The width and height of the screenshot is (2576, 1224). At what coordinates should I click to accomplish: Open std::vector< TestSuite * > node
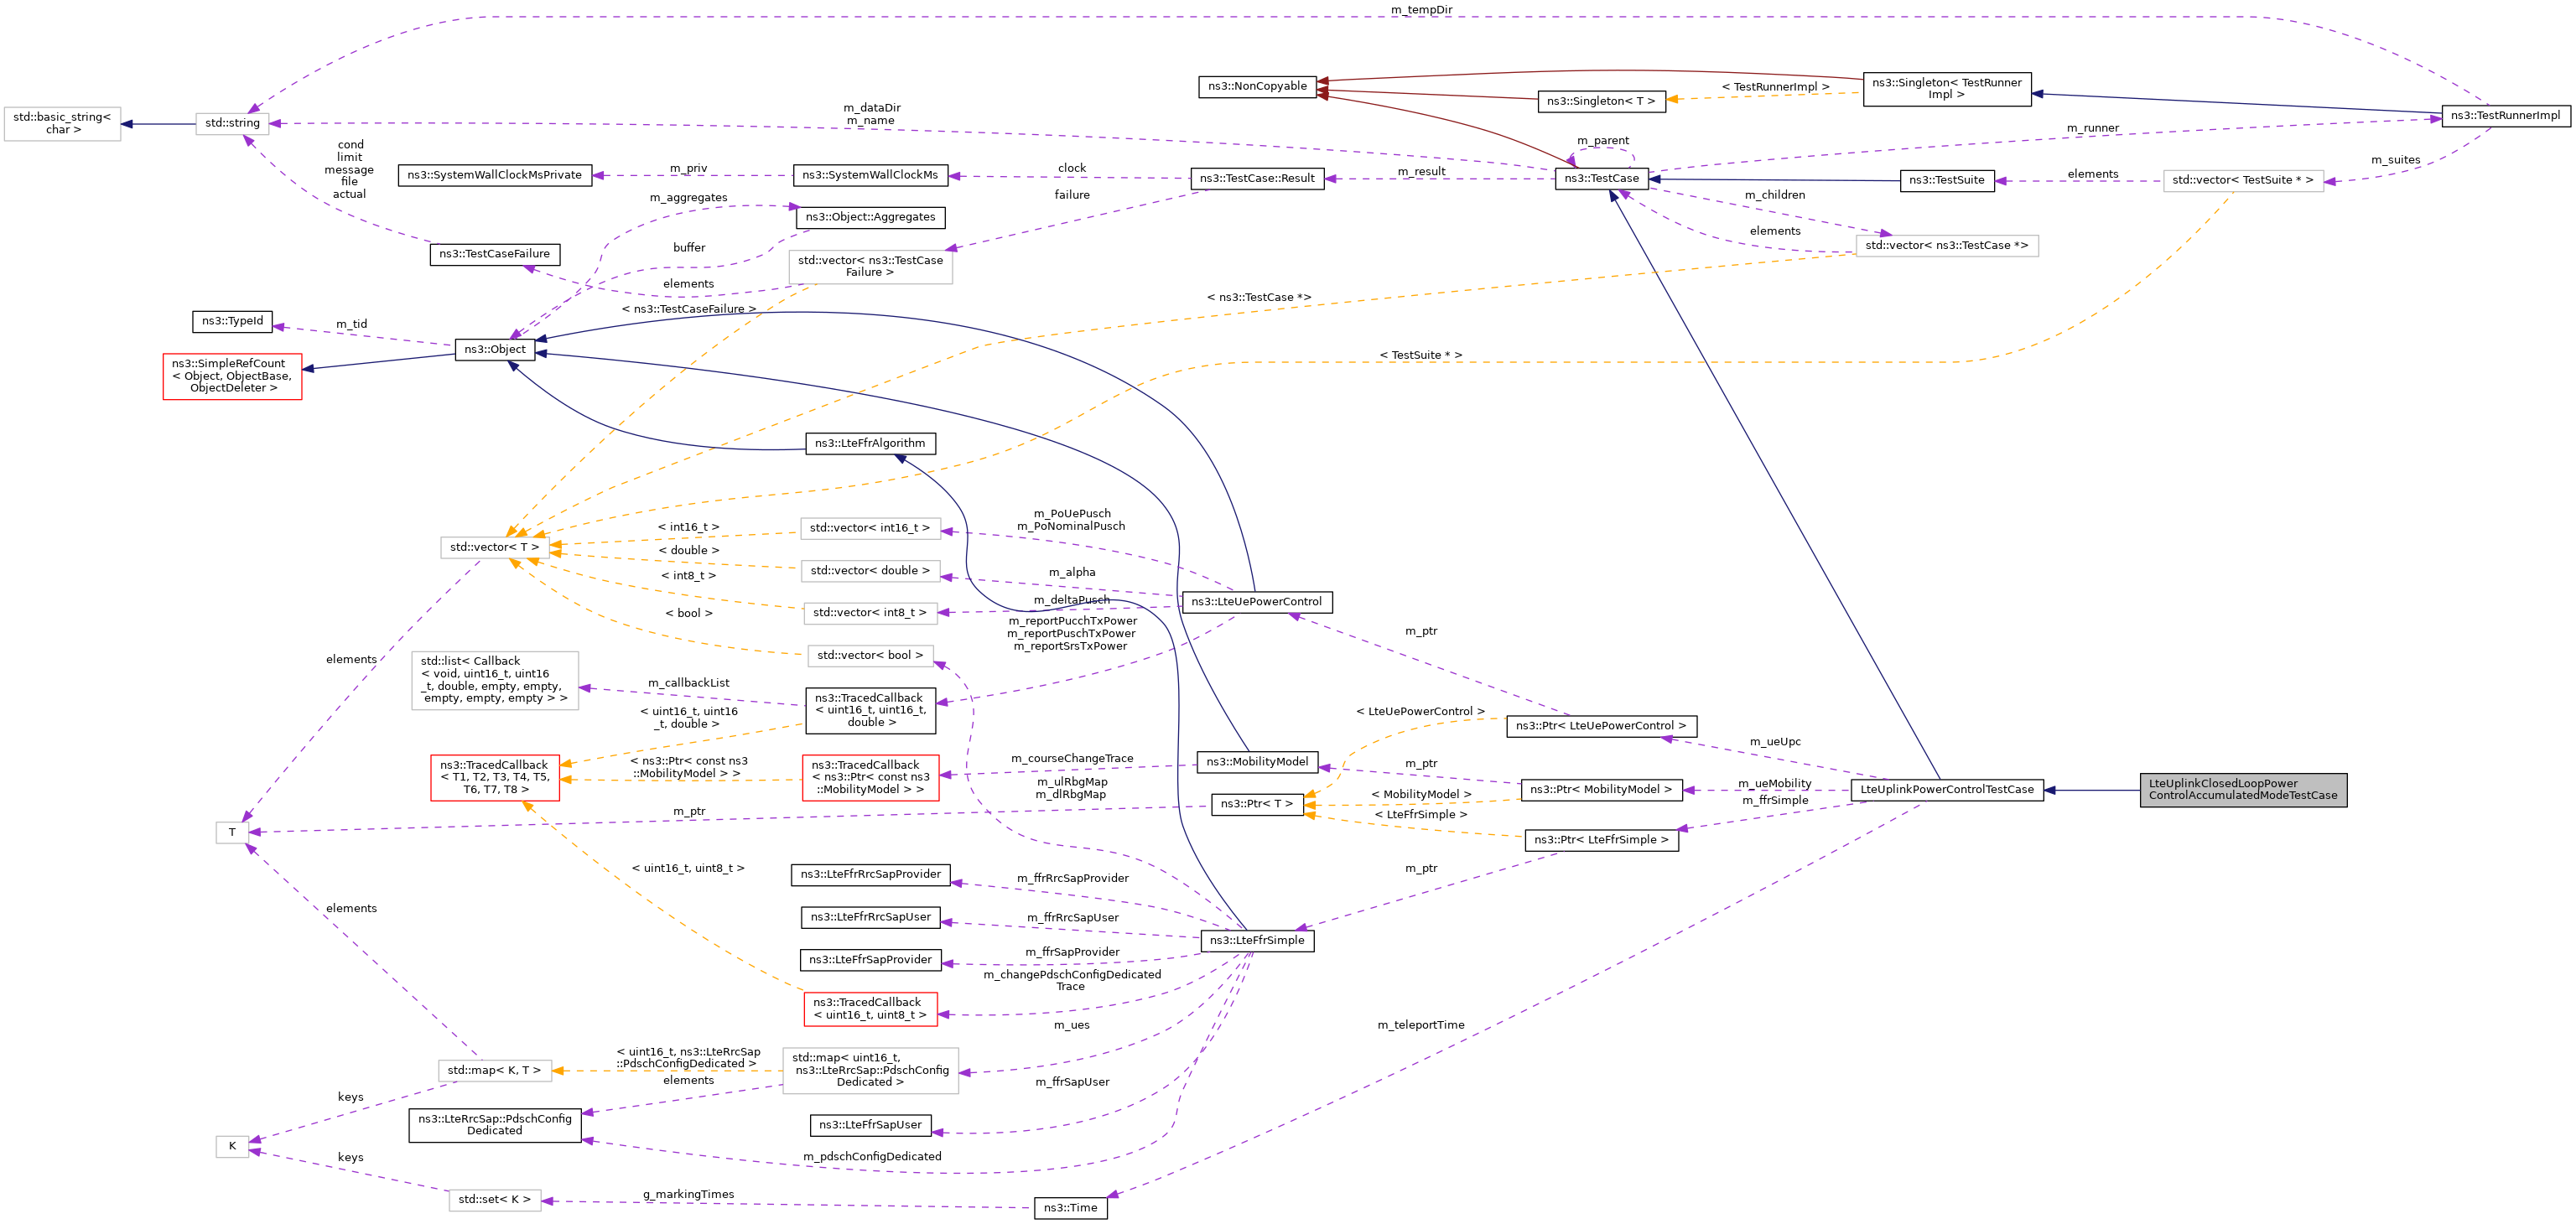[2243, 180]
